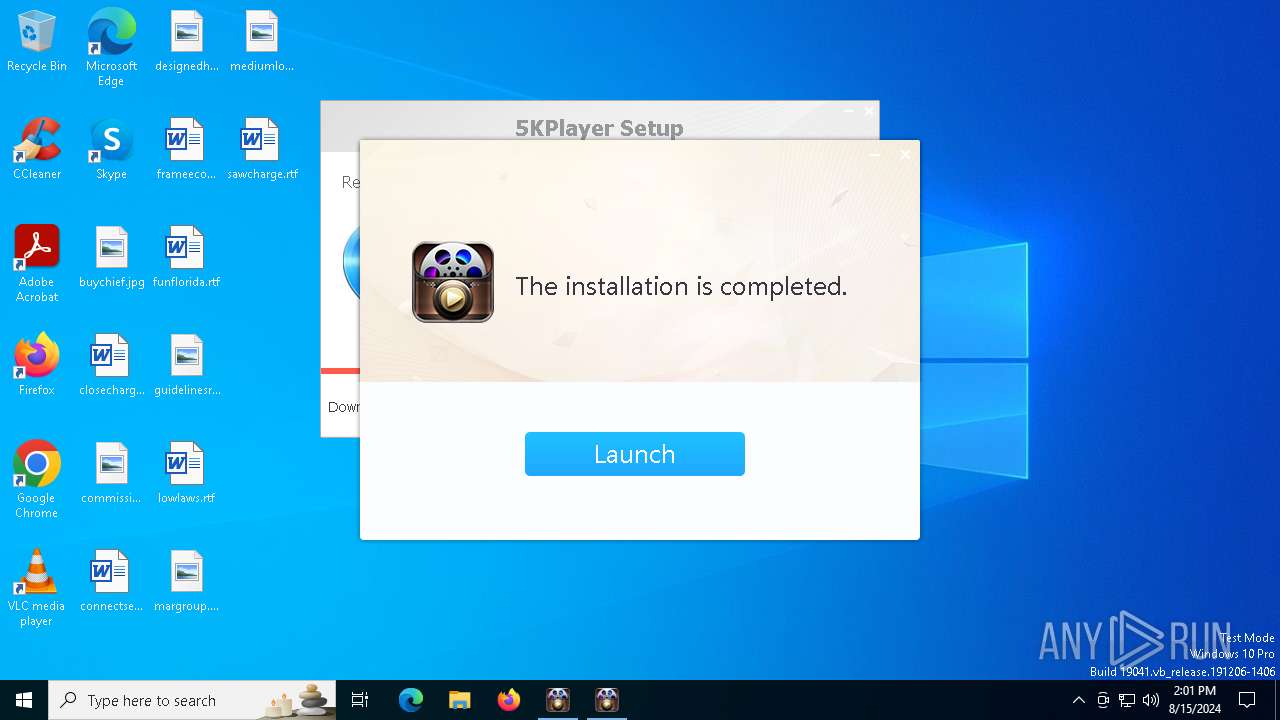This screenshot has width=1280, height=720.
Task: Click the taskbar search box
Action: [192, 700]
